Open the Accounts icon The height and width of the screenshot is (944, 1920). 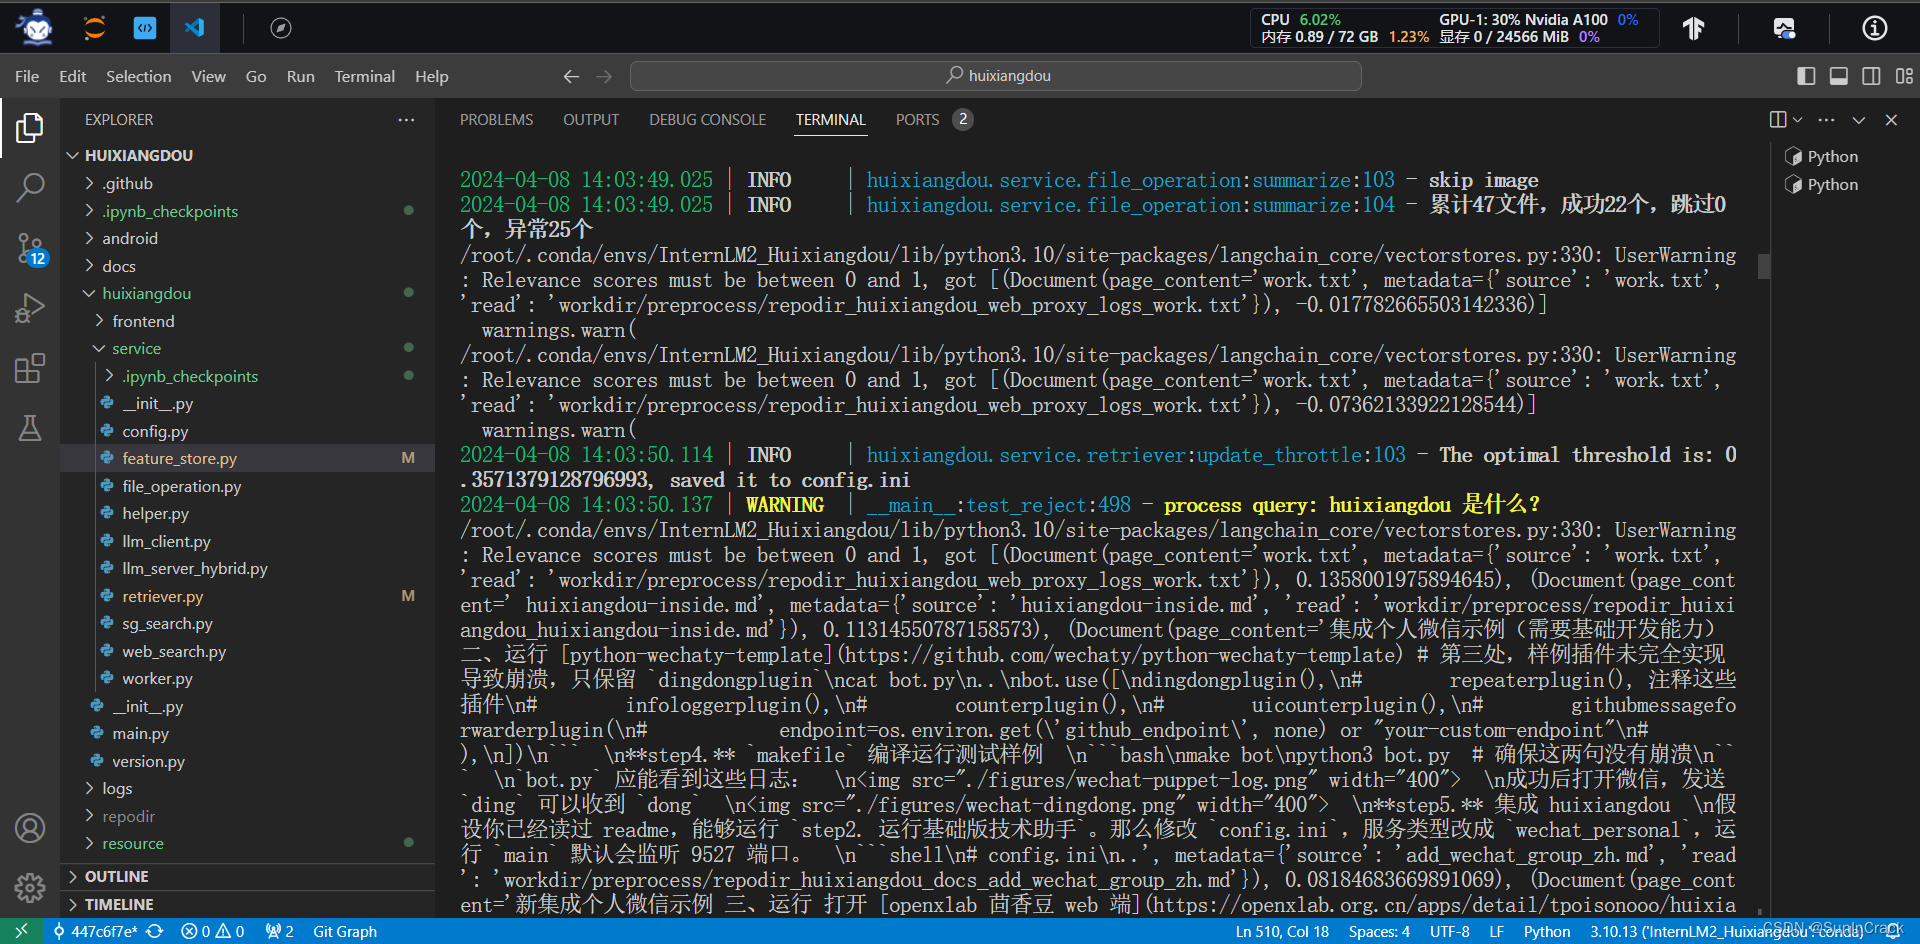[30, 828]
